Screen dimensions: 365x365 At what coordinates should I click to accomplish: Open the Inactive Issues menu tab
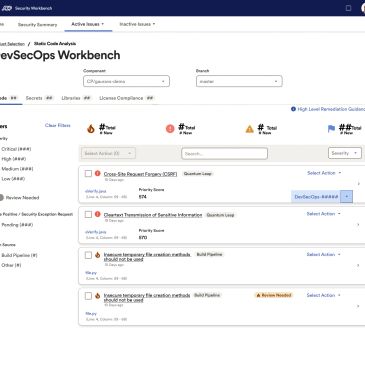coord(137,24)
